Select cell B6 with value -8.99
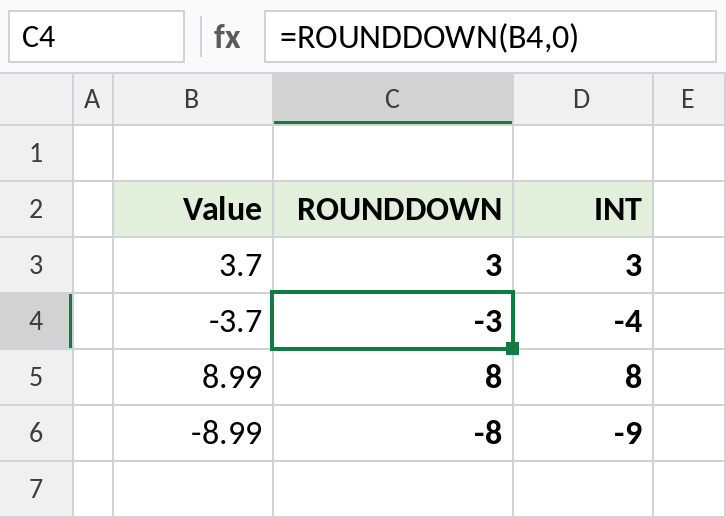Viewport: 726px width, 518px height. 193,433
